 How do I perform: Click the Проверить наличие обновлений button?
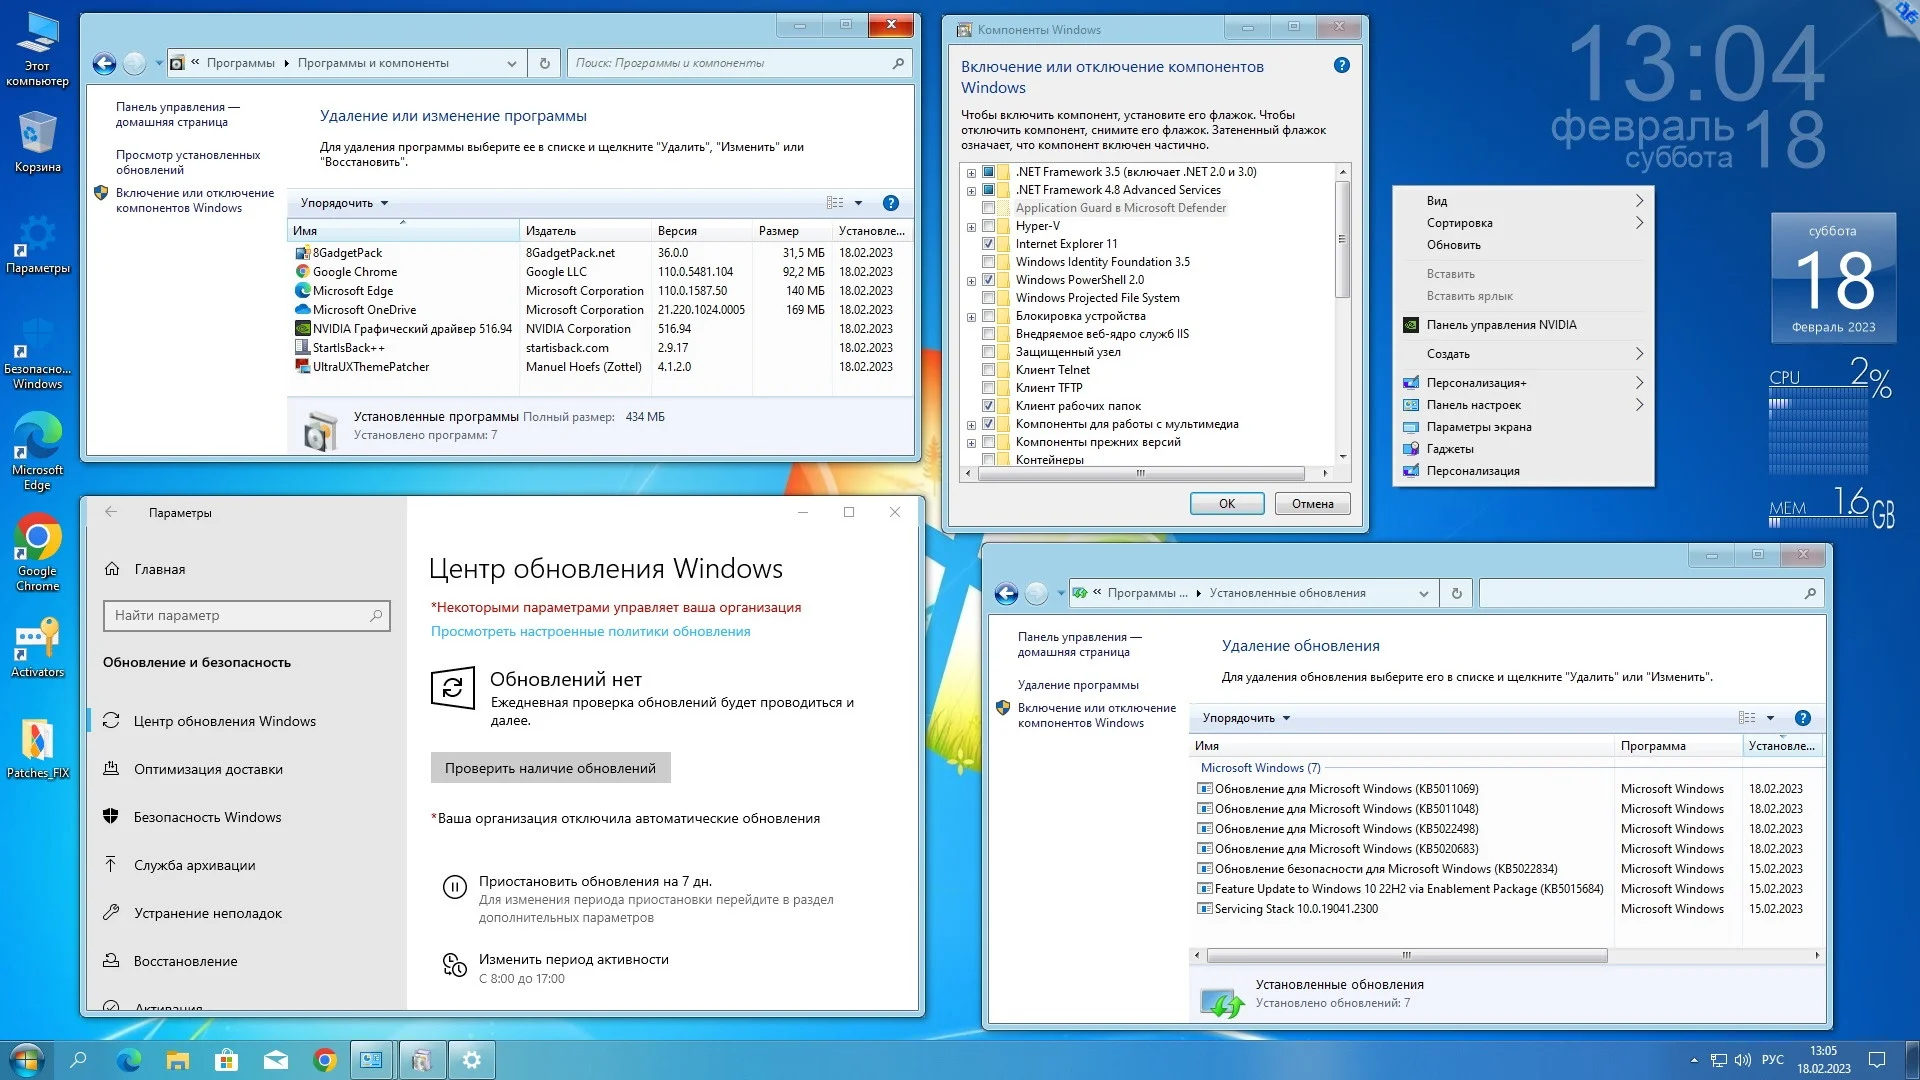[550, 768]
